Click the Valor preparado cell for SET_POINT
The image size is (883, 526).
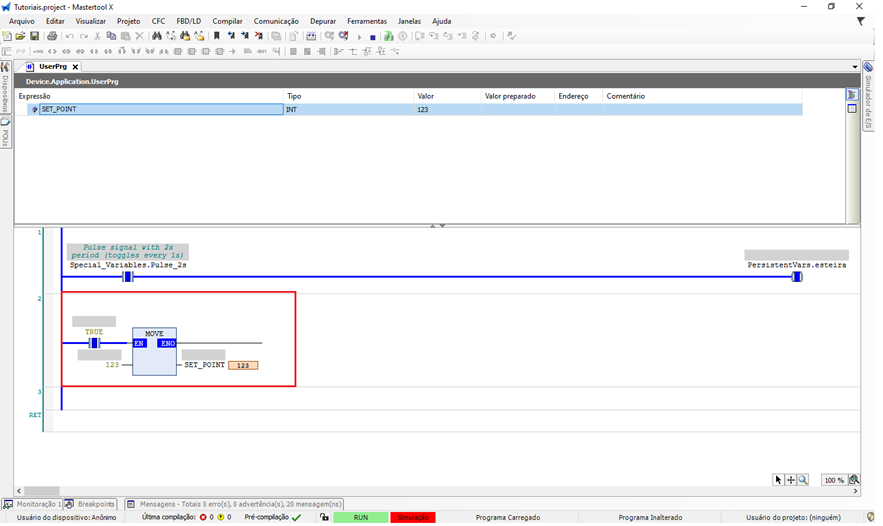tap(518, 109)
